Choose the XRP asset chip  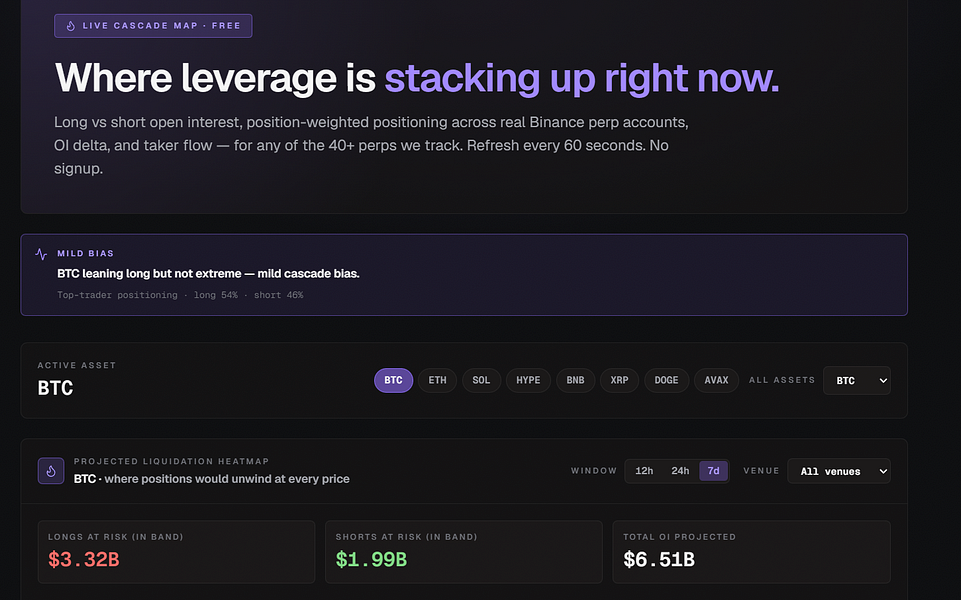coord(619,380)
